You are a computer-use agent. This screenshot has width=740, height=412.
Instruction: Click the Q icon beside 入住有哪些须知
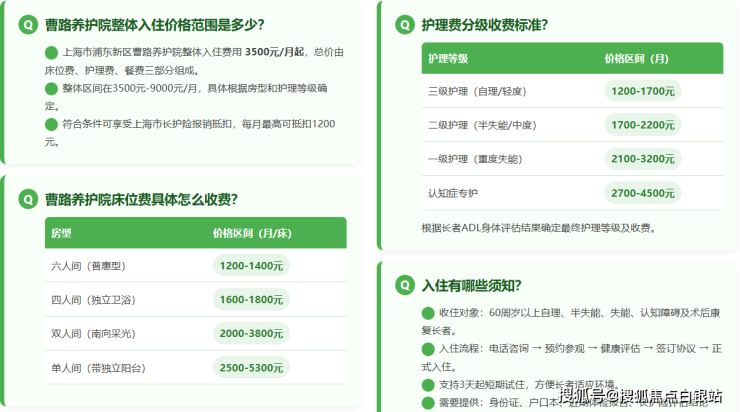tap(405, 285)
